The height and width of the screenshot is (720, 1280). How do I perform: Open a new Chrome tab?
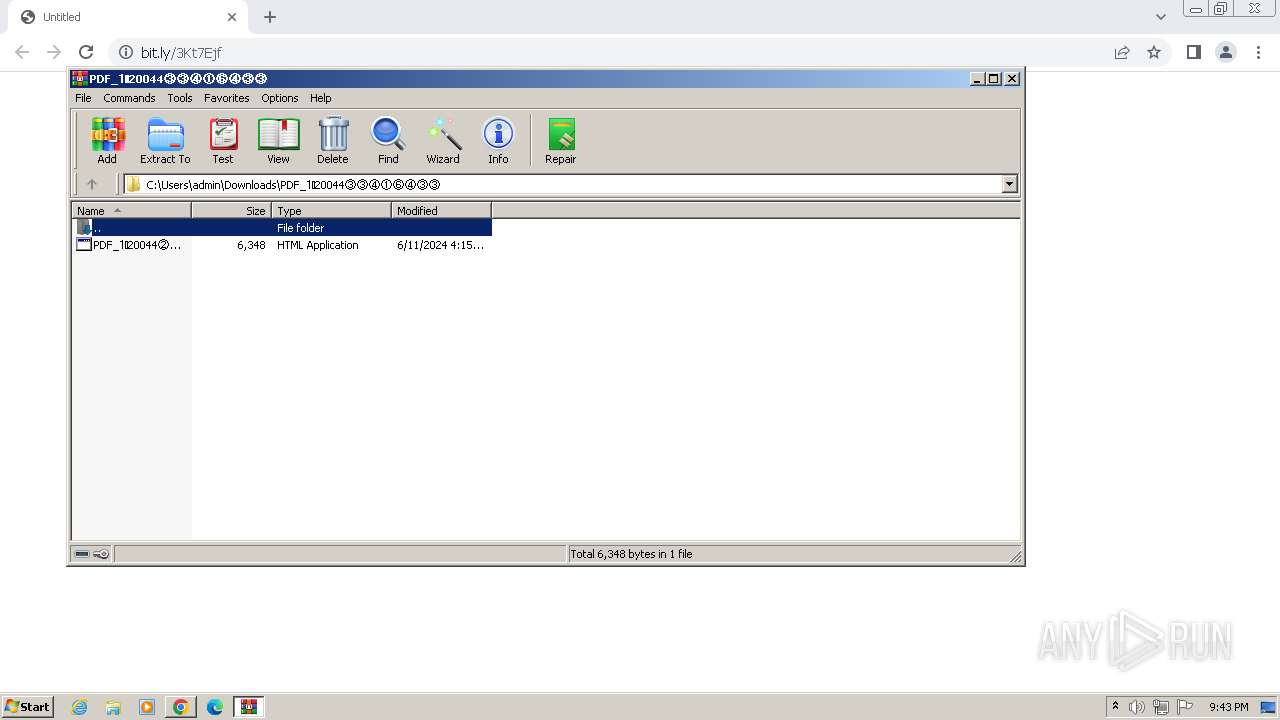270,17
